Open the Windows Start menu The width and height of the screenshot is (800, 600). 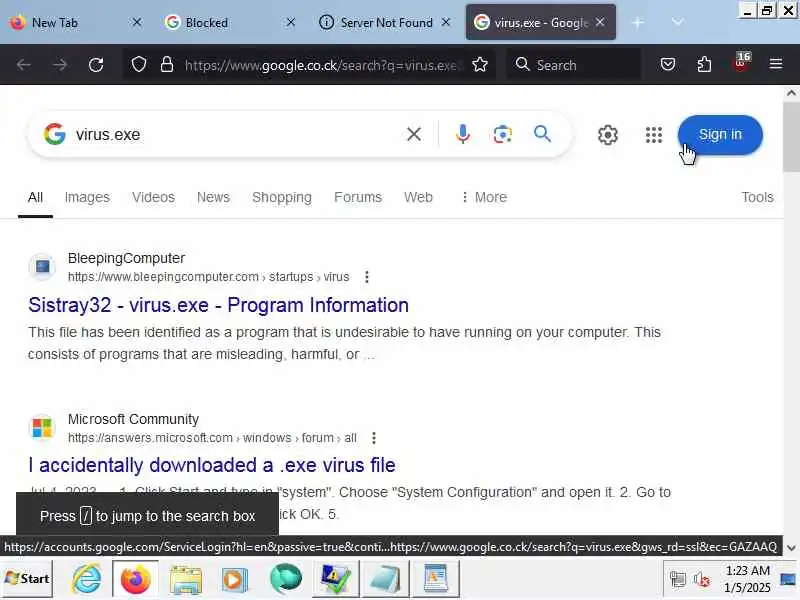[x=28, y=579]
